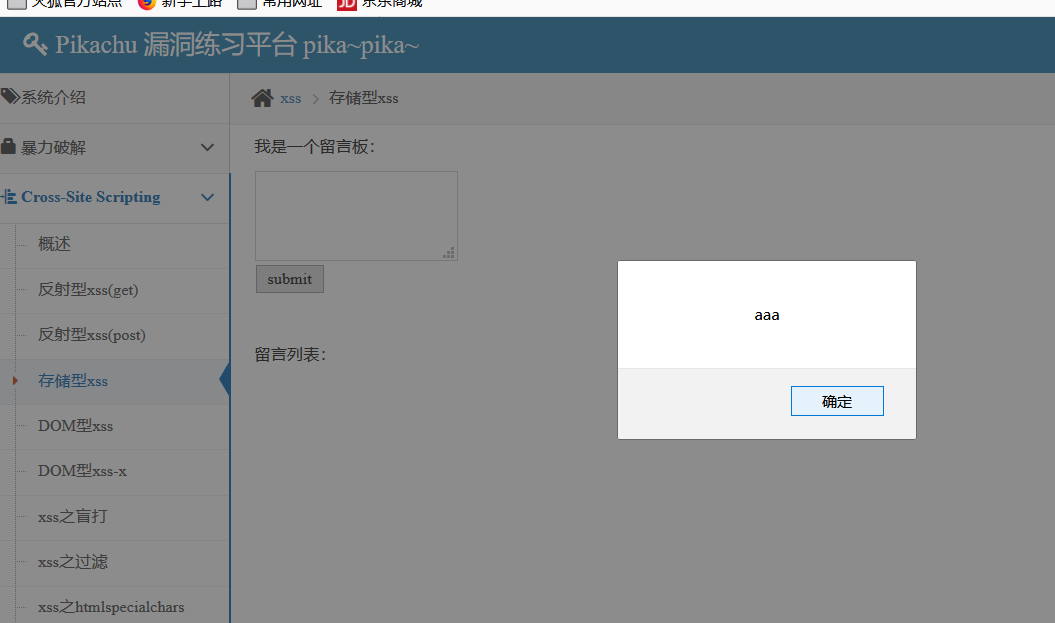Image resolution: width=1055 pixels, height=623 pixels.
Task: Click inside the message board textarea
Action: point(356,214)
